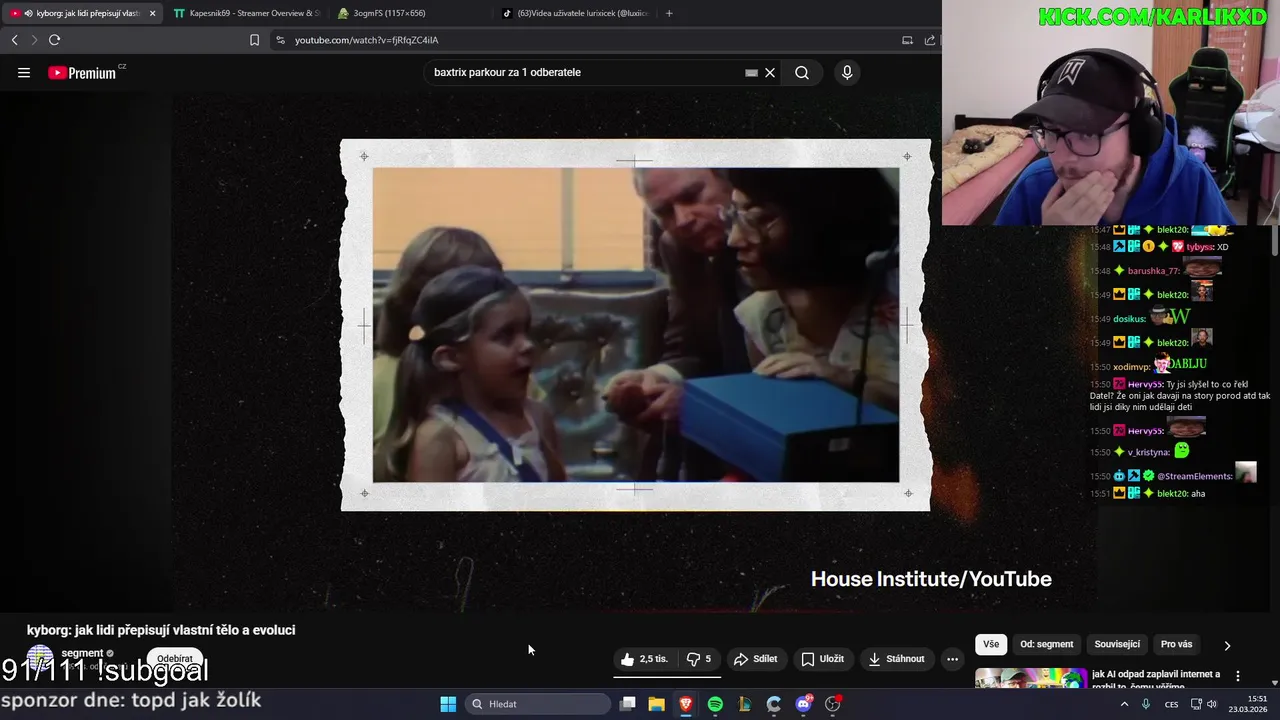Open Spotify from the taskbar

click(x=715, y=704)
